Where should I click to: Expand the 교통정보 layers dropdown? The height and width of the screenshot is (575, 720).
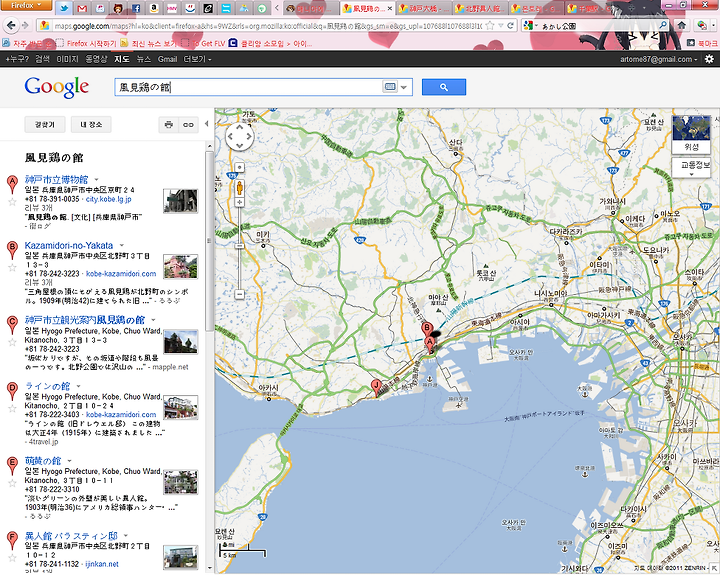point(694,168)
